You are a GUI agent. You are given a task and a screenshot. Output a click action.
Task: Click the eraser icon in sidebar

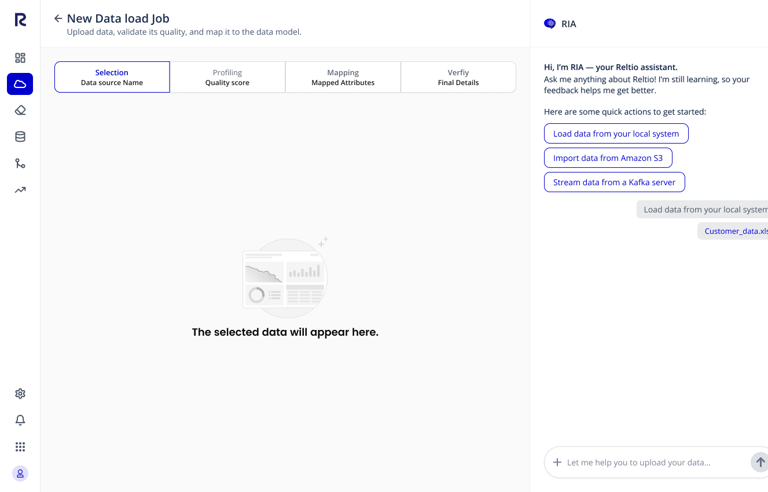[20, 110]
